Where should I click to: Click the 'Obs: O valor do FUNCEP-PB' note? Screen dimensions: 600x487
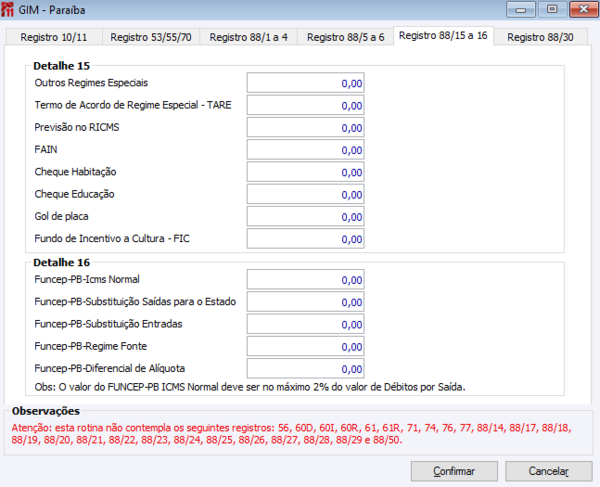click(x=250, y=387)
